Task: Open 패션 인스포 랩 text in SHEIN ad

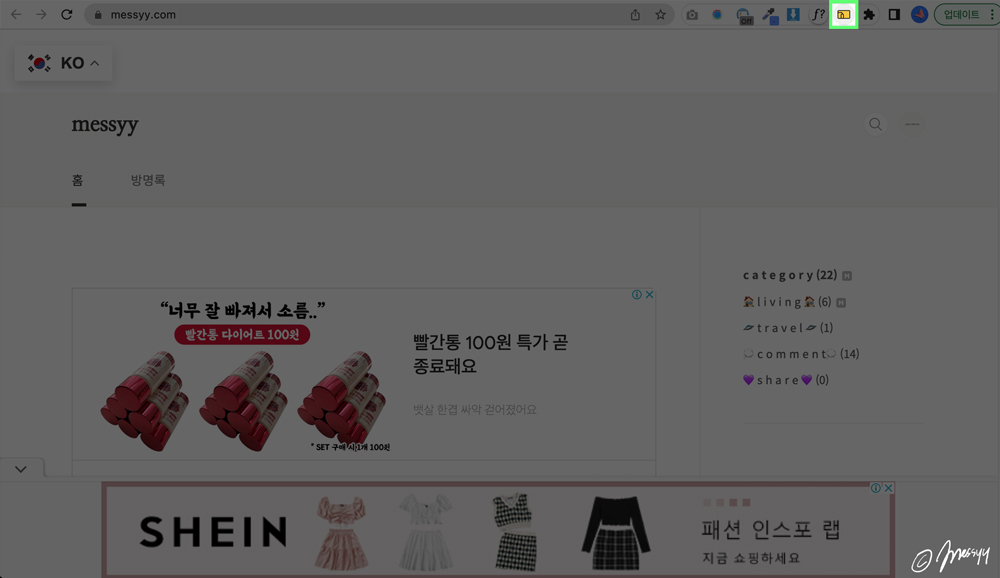Action: pos(771,529)
